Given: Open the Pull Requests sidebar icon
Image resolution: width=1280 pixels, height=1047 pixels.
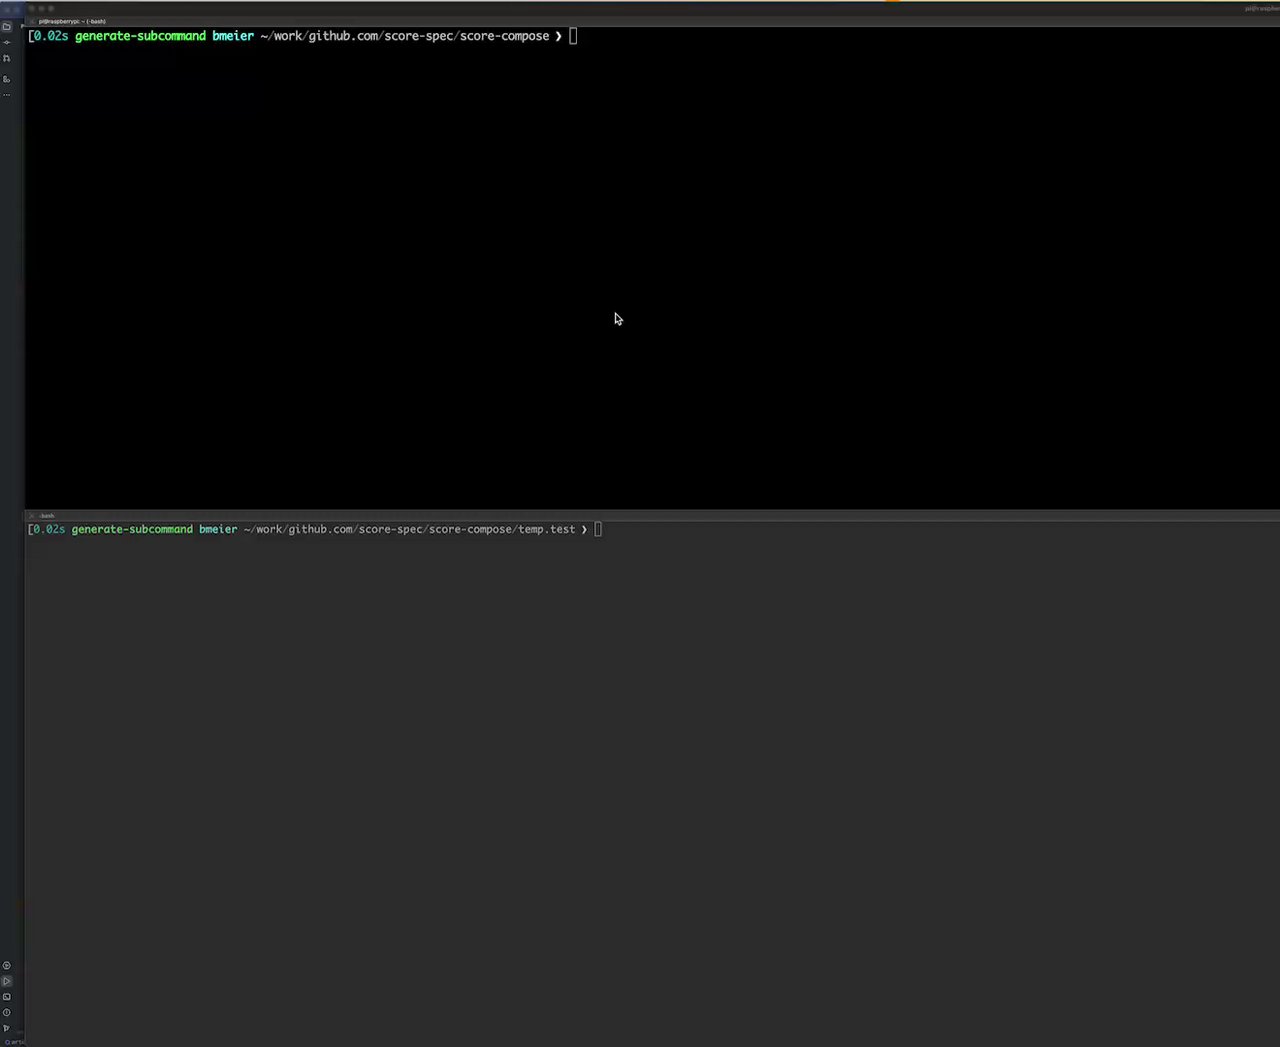Looking at the screenshot, I should pyautogui.click(x=7, y=58).
